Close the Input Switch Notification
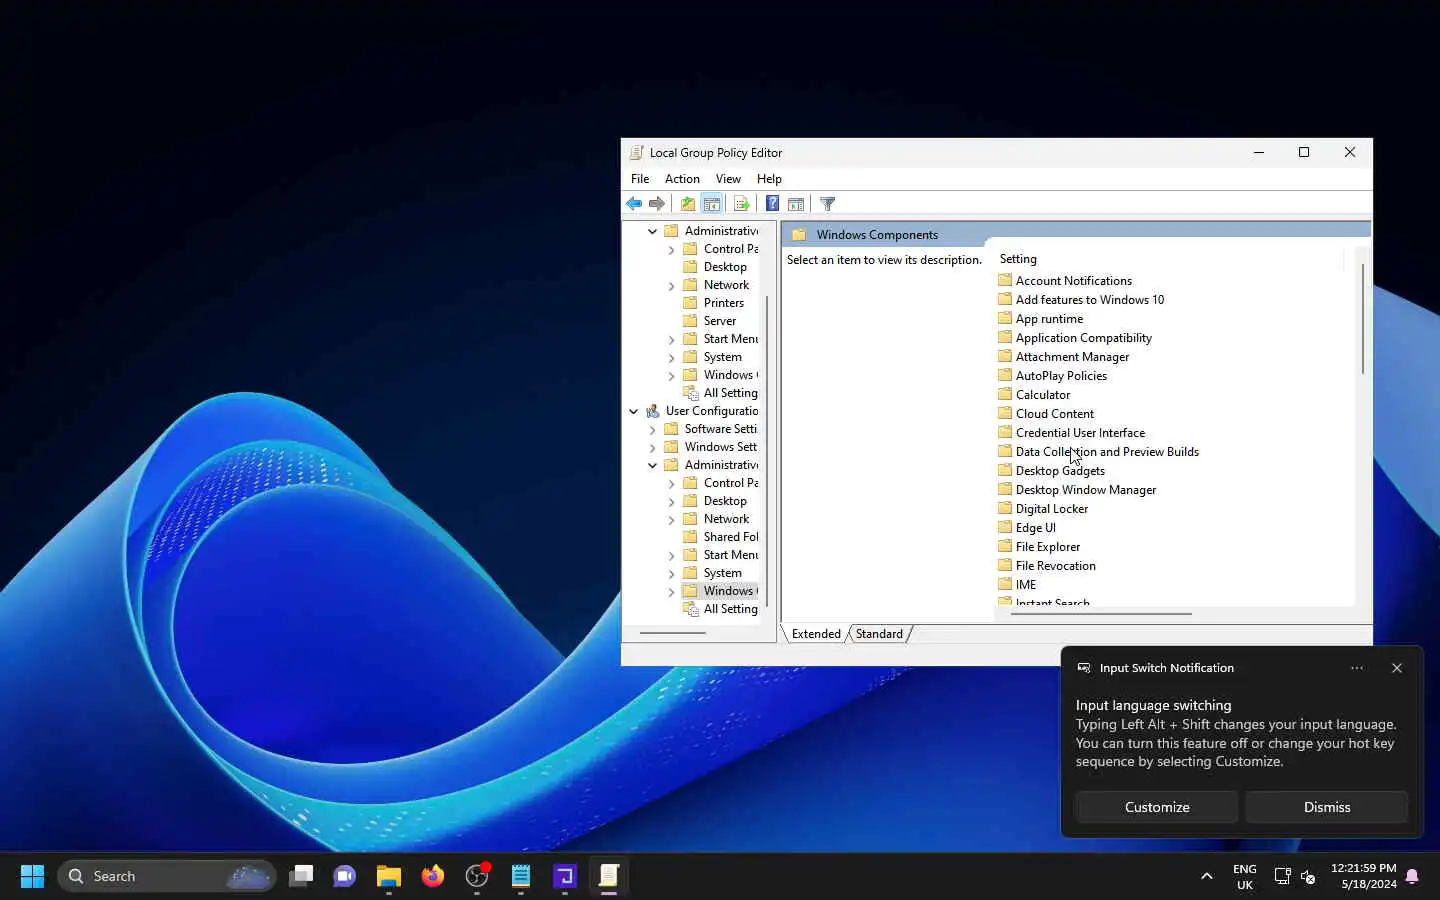The height and width of the screenshot is (900, 1440). point(1397,668)
